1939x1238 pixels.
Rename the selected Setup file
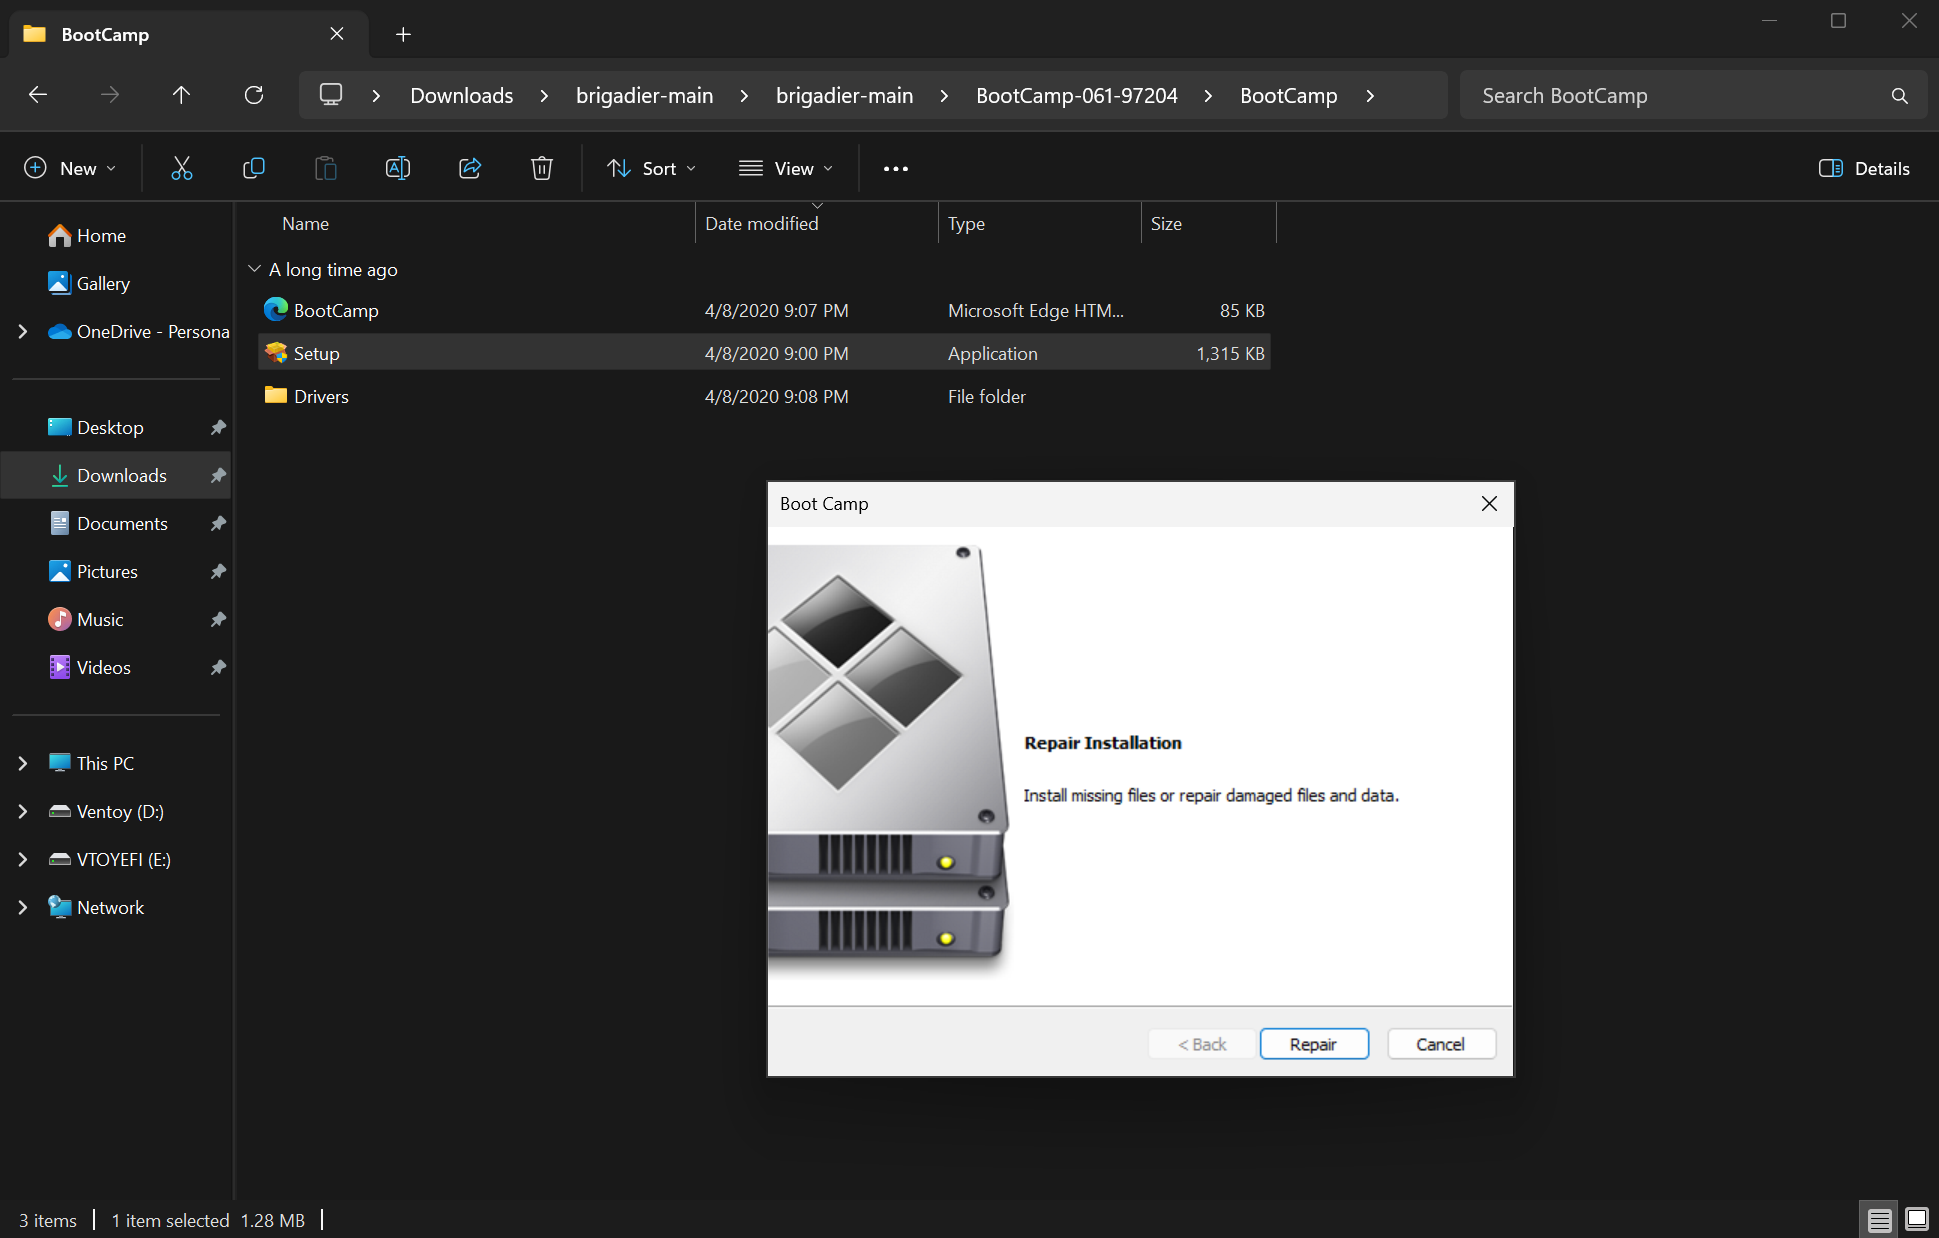(x=397, y=168)
